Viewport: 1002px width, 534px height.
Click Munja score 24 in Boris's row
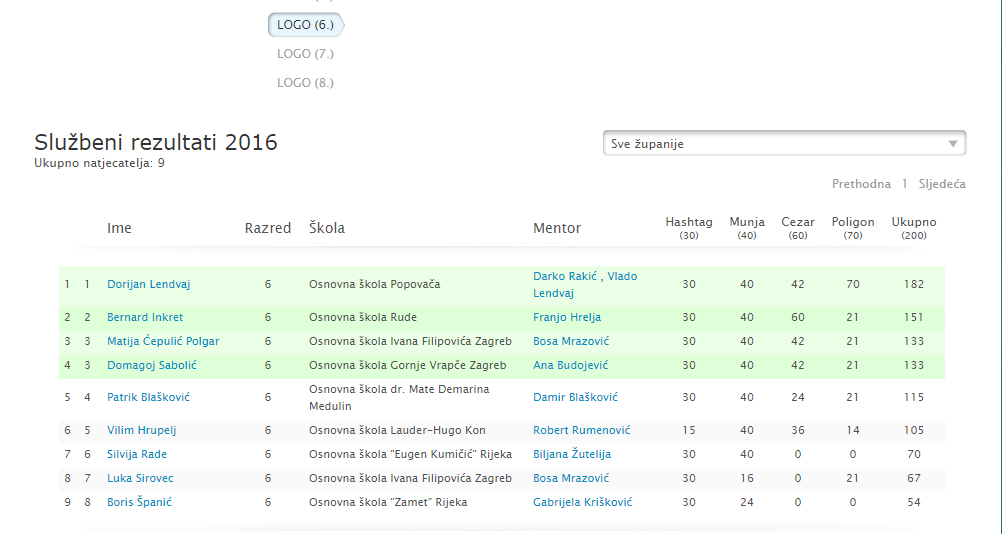747,502
